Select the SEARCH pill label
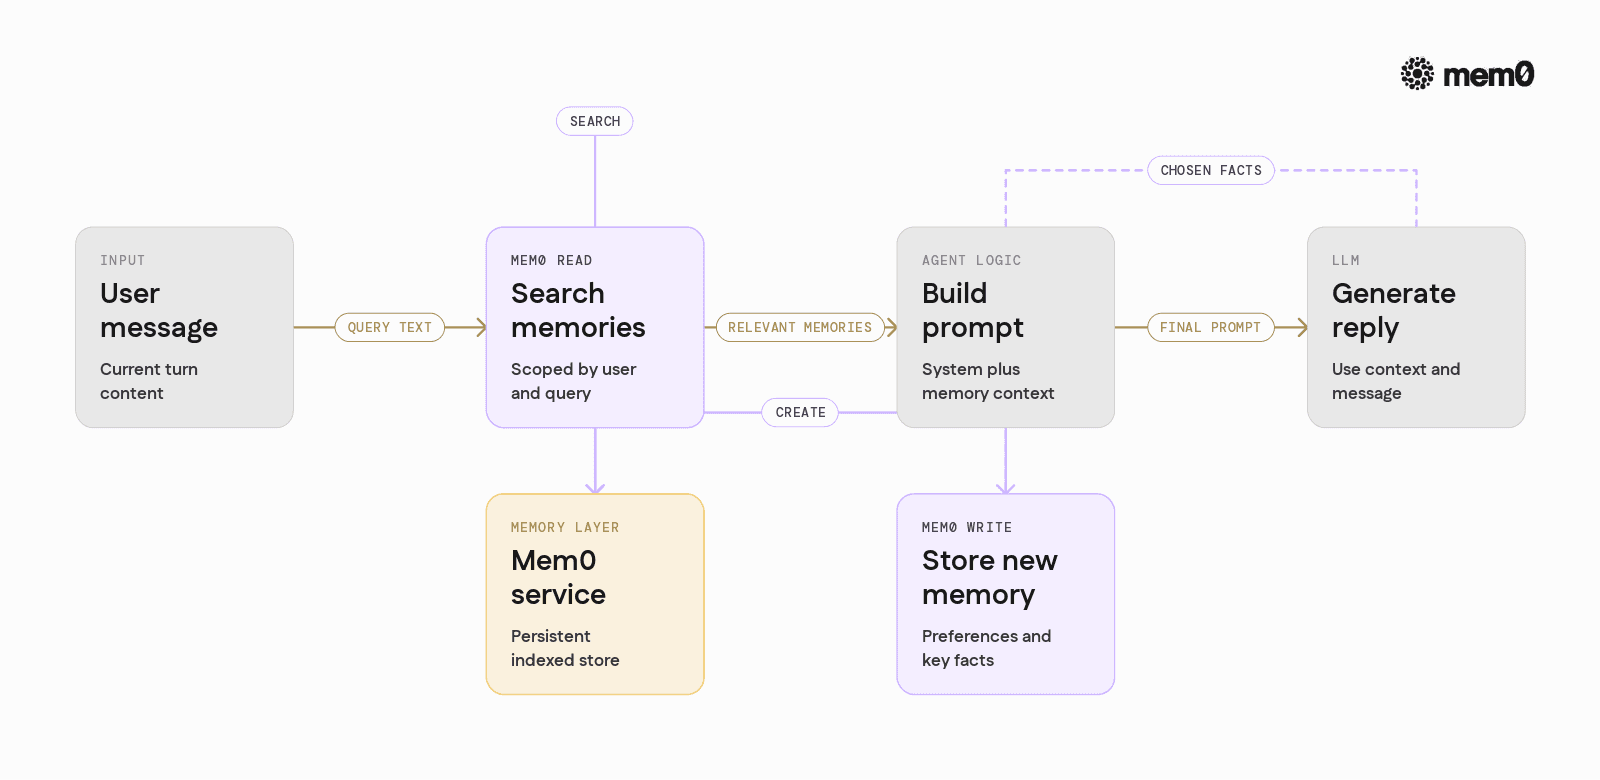This screenshot has height=780, width=1600. click(x=595, y=121)
